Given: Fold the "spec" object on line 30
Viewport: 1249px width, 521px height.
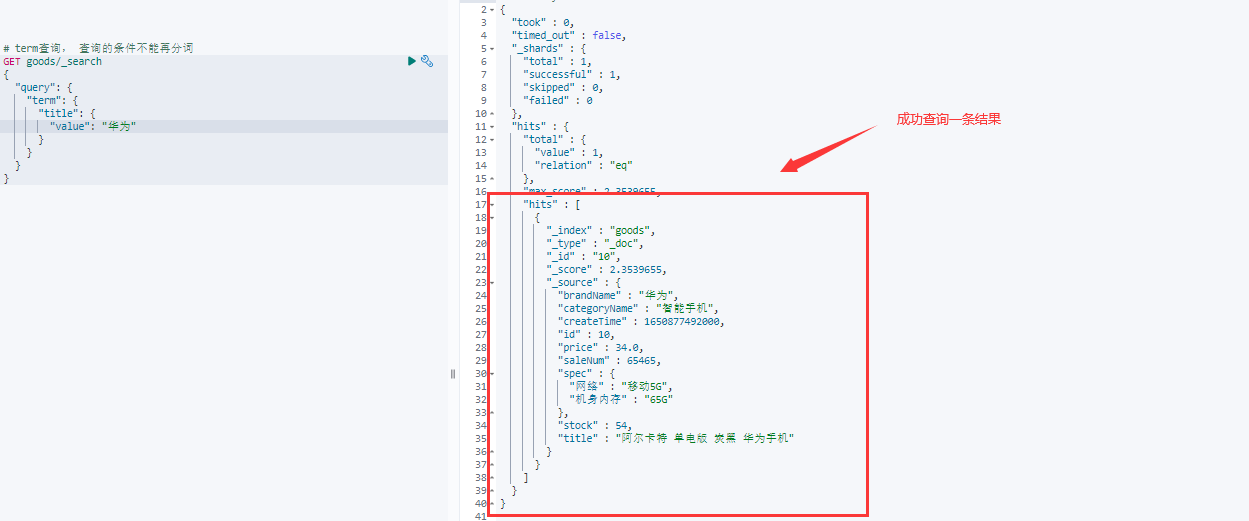Looking at the screenshot, I should (491, 373).
